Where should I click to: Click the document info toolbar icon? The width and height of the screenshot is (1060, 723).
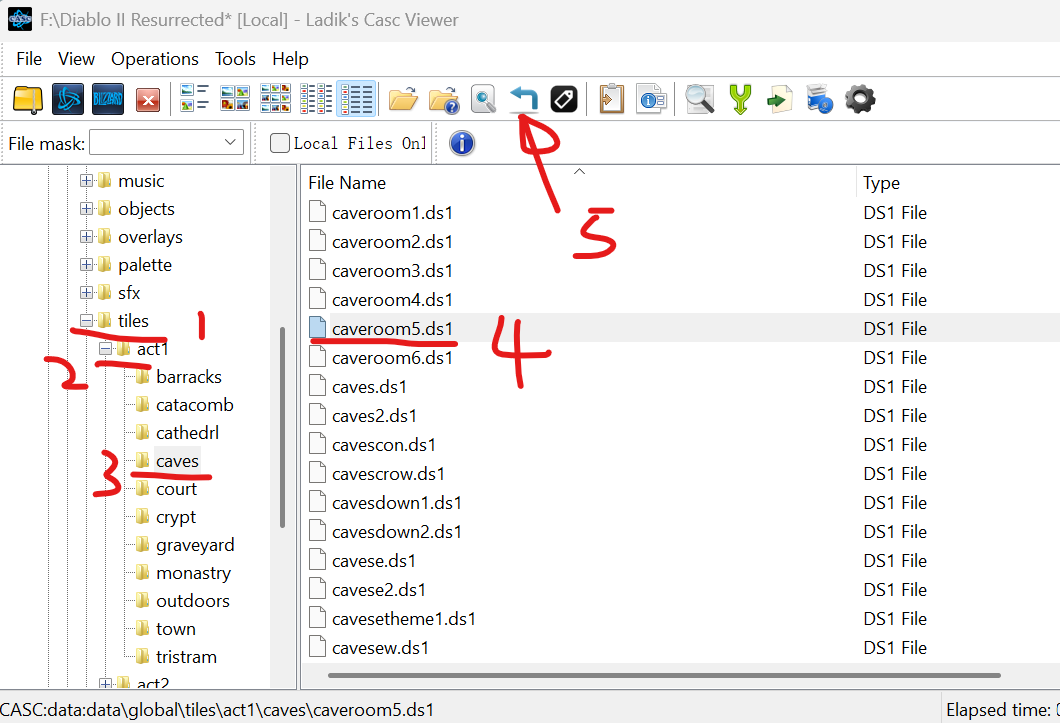[651, 99]
